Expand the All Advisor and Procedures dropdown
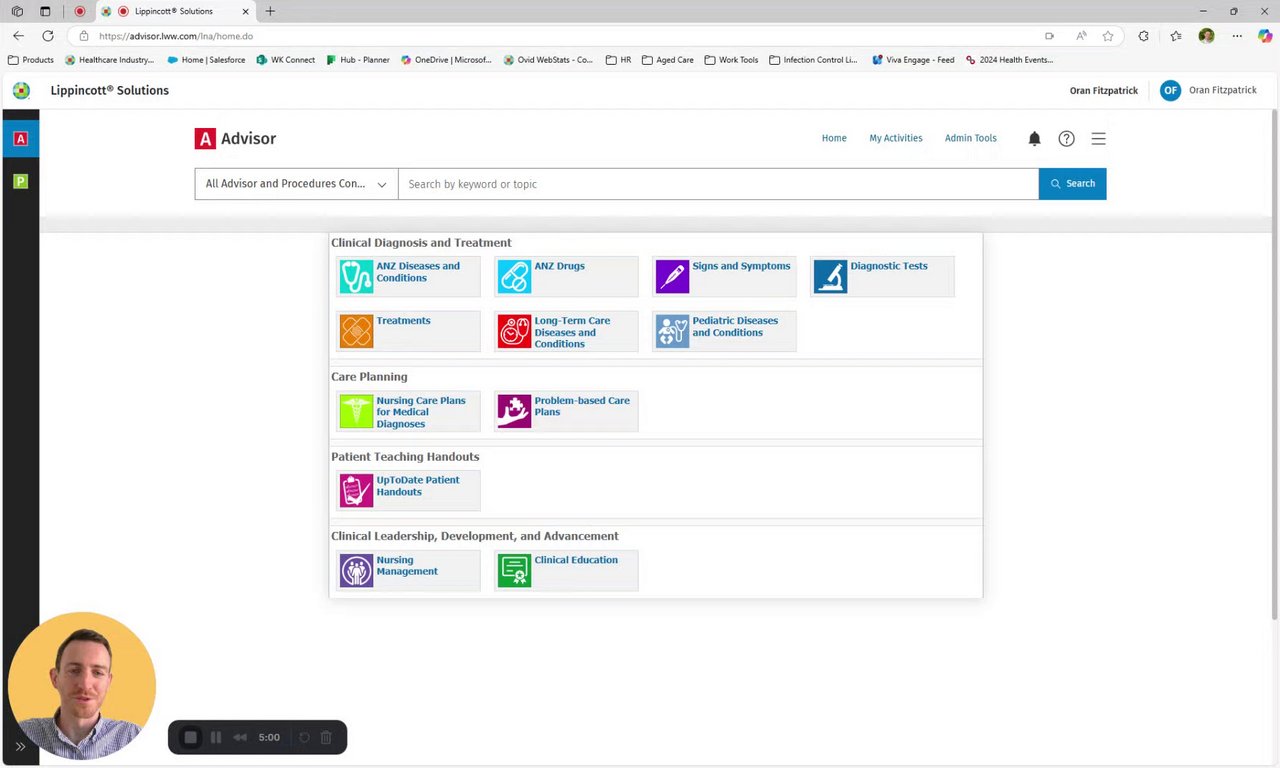Viewport: 1280px width, 768px height. 296,184
